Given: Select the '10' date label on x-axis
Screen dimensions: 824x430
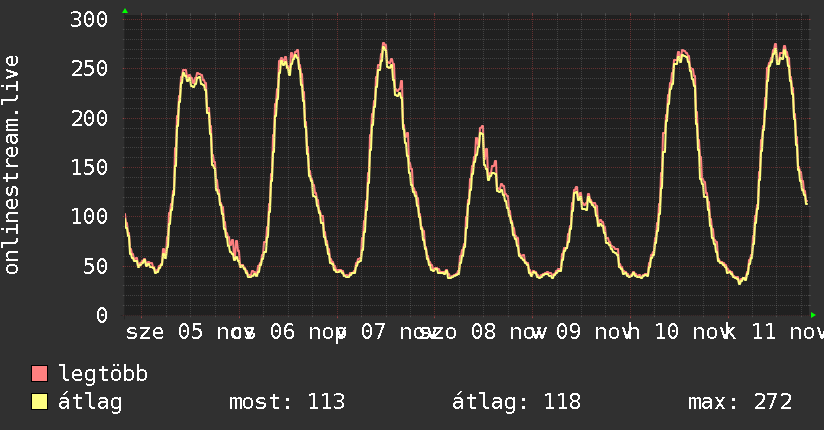Looking at the screenshot, I should (666, 331).
